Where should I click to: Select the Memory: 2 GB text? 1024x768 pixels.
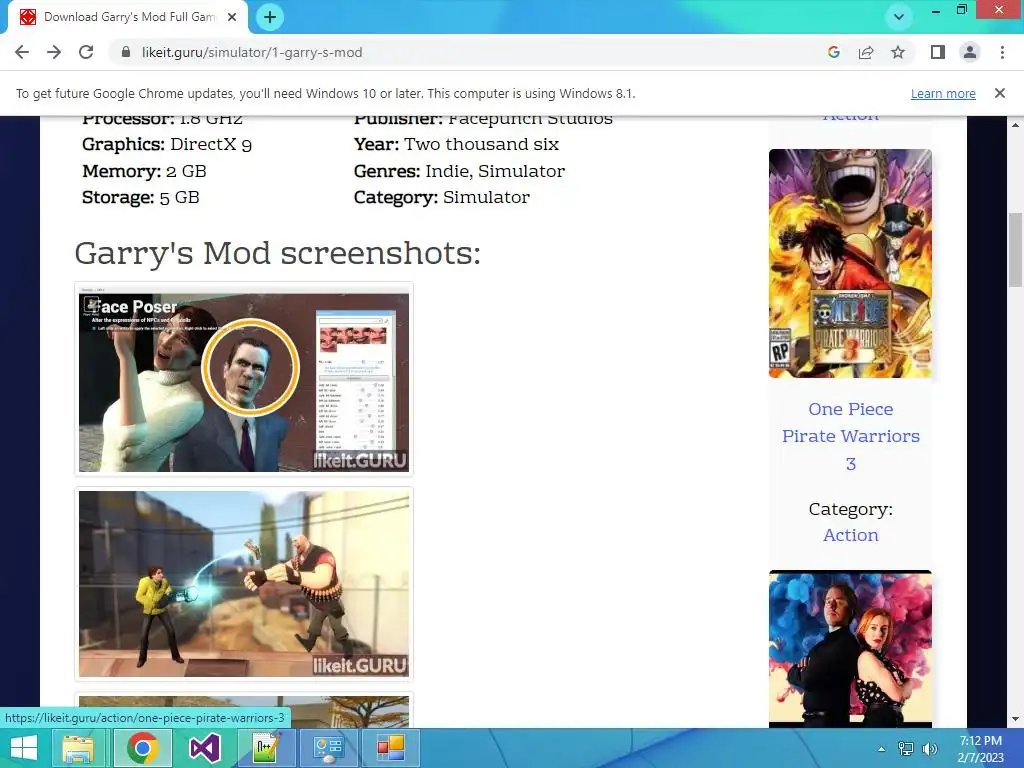[144, 171]
